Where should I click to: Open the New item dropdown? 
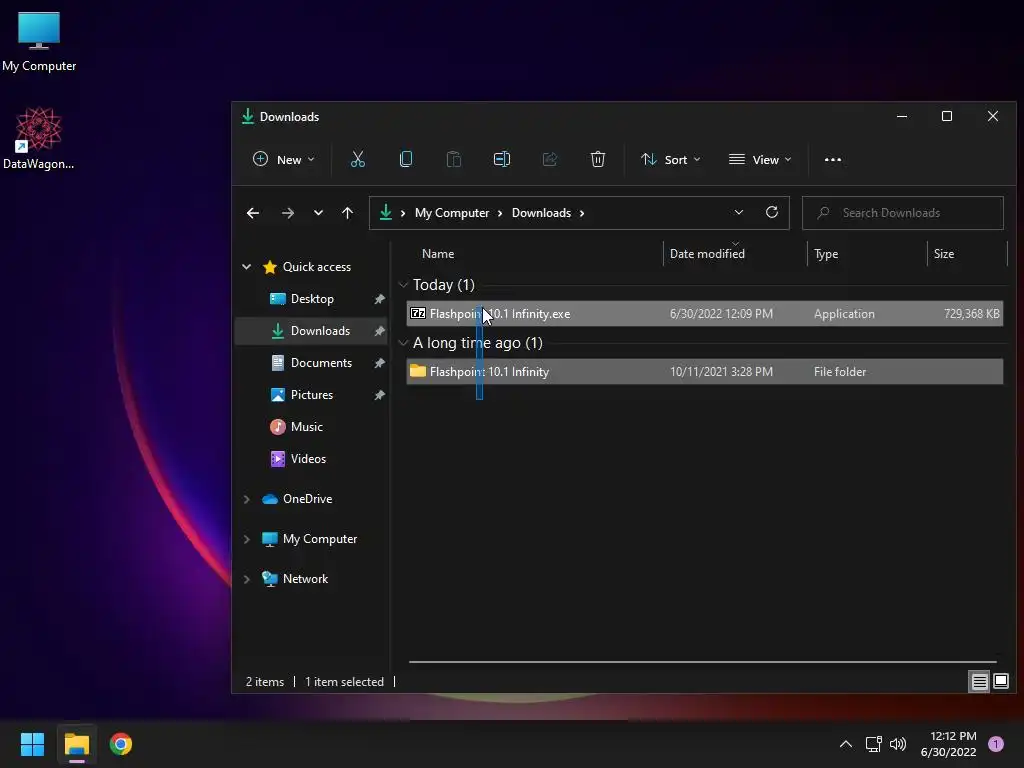pyautogui.click(x=283, y=159)
